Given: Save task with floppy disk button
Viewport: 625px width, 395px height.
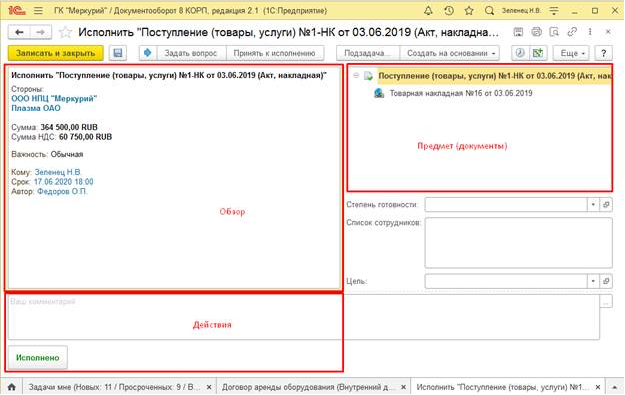Looking at the screenshot, I should (118, 53).
